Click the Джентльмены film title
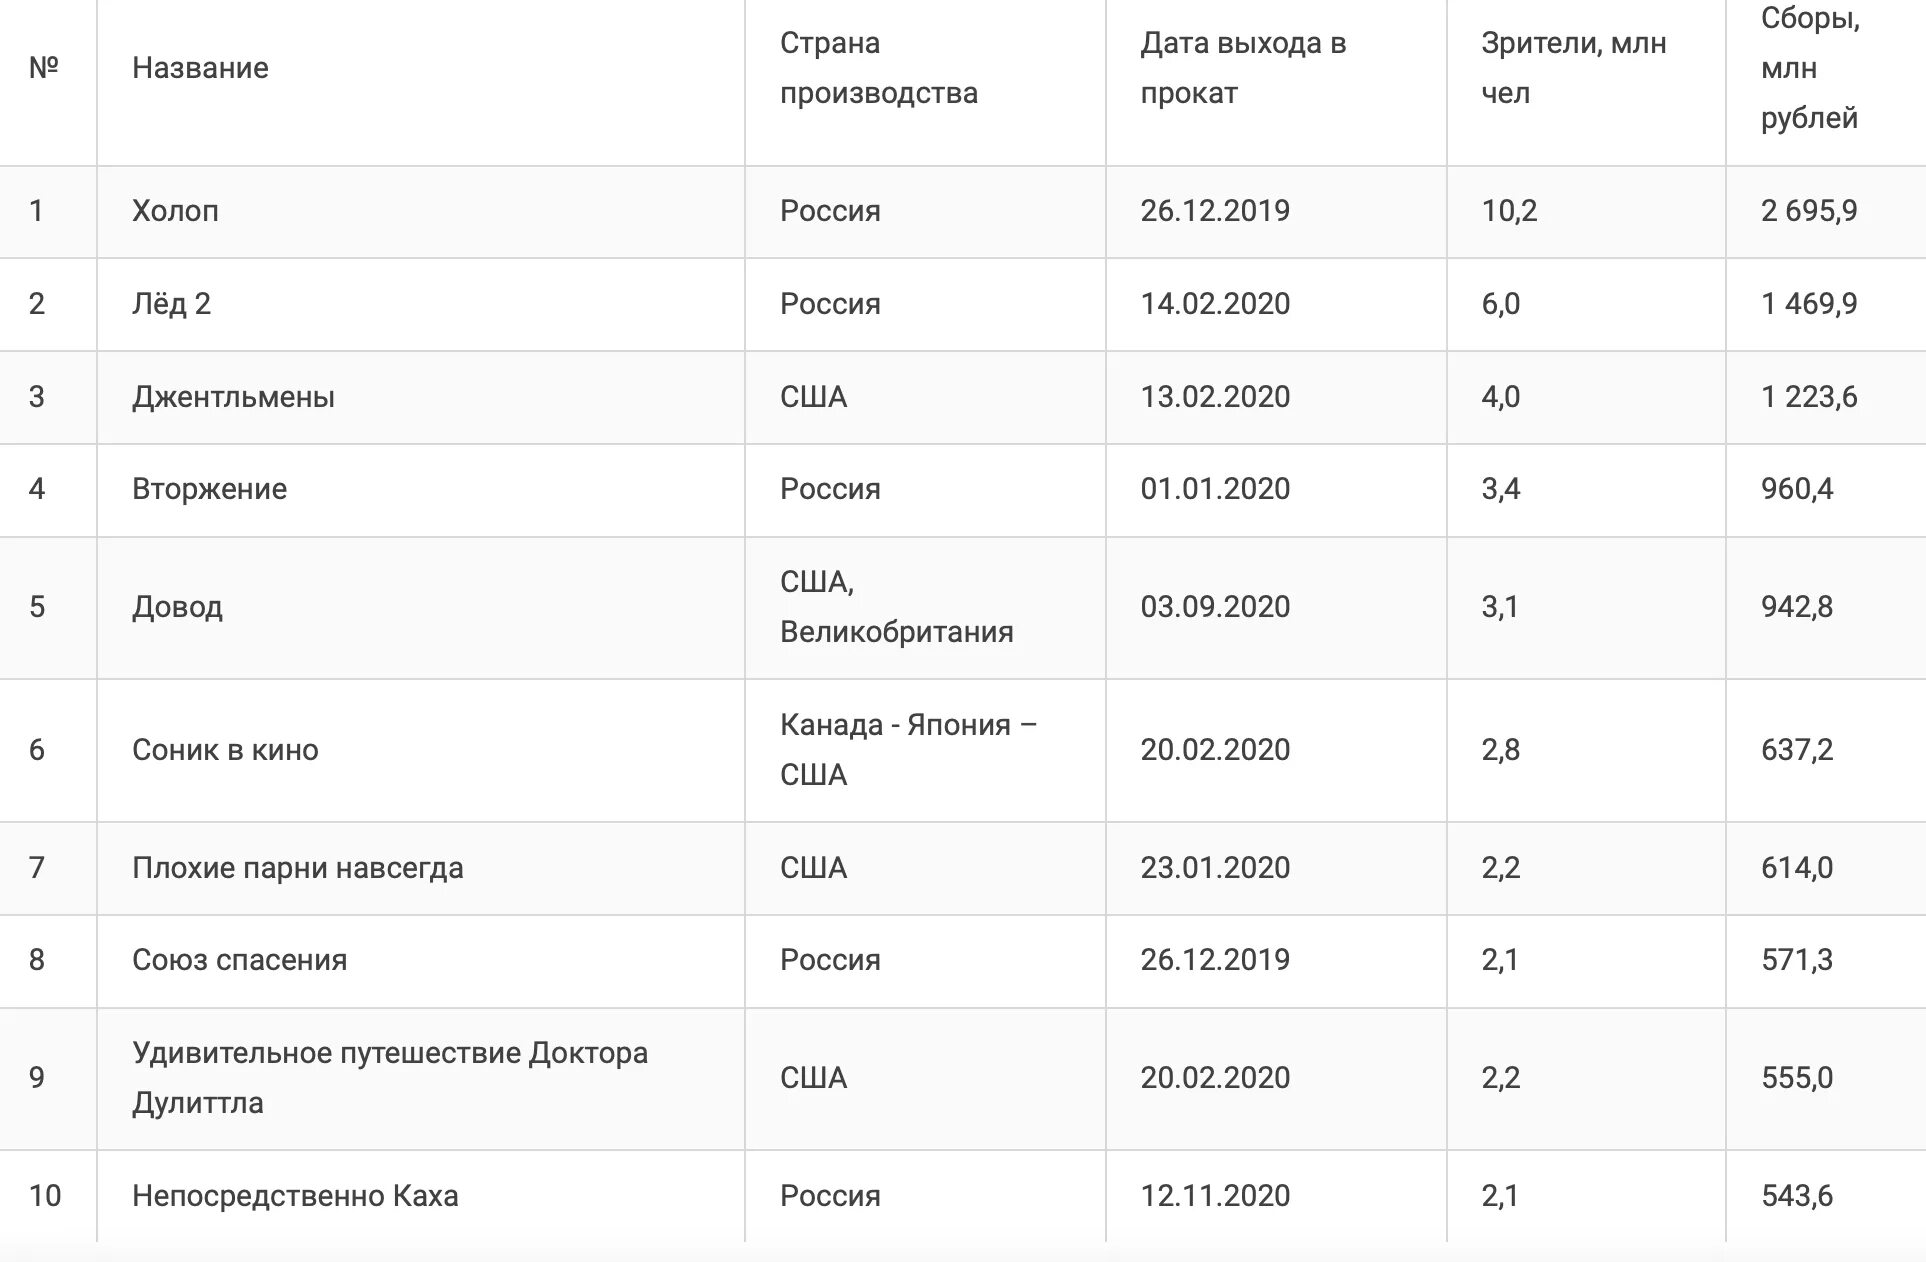 (x=233, y=397)
